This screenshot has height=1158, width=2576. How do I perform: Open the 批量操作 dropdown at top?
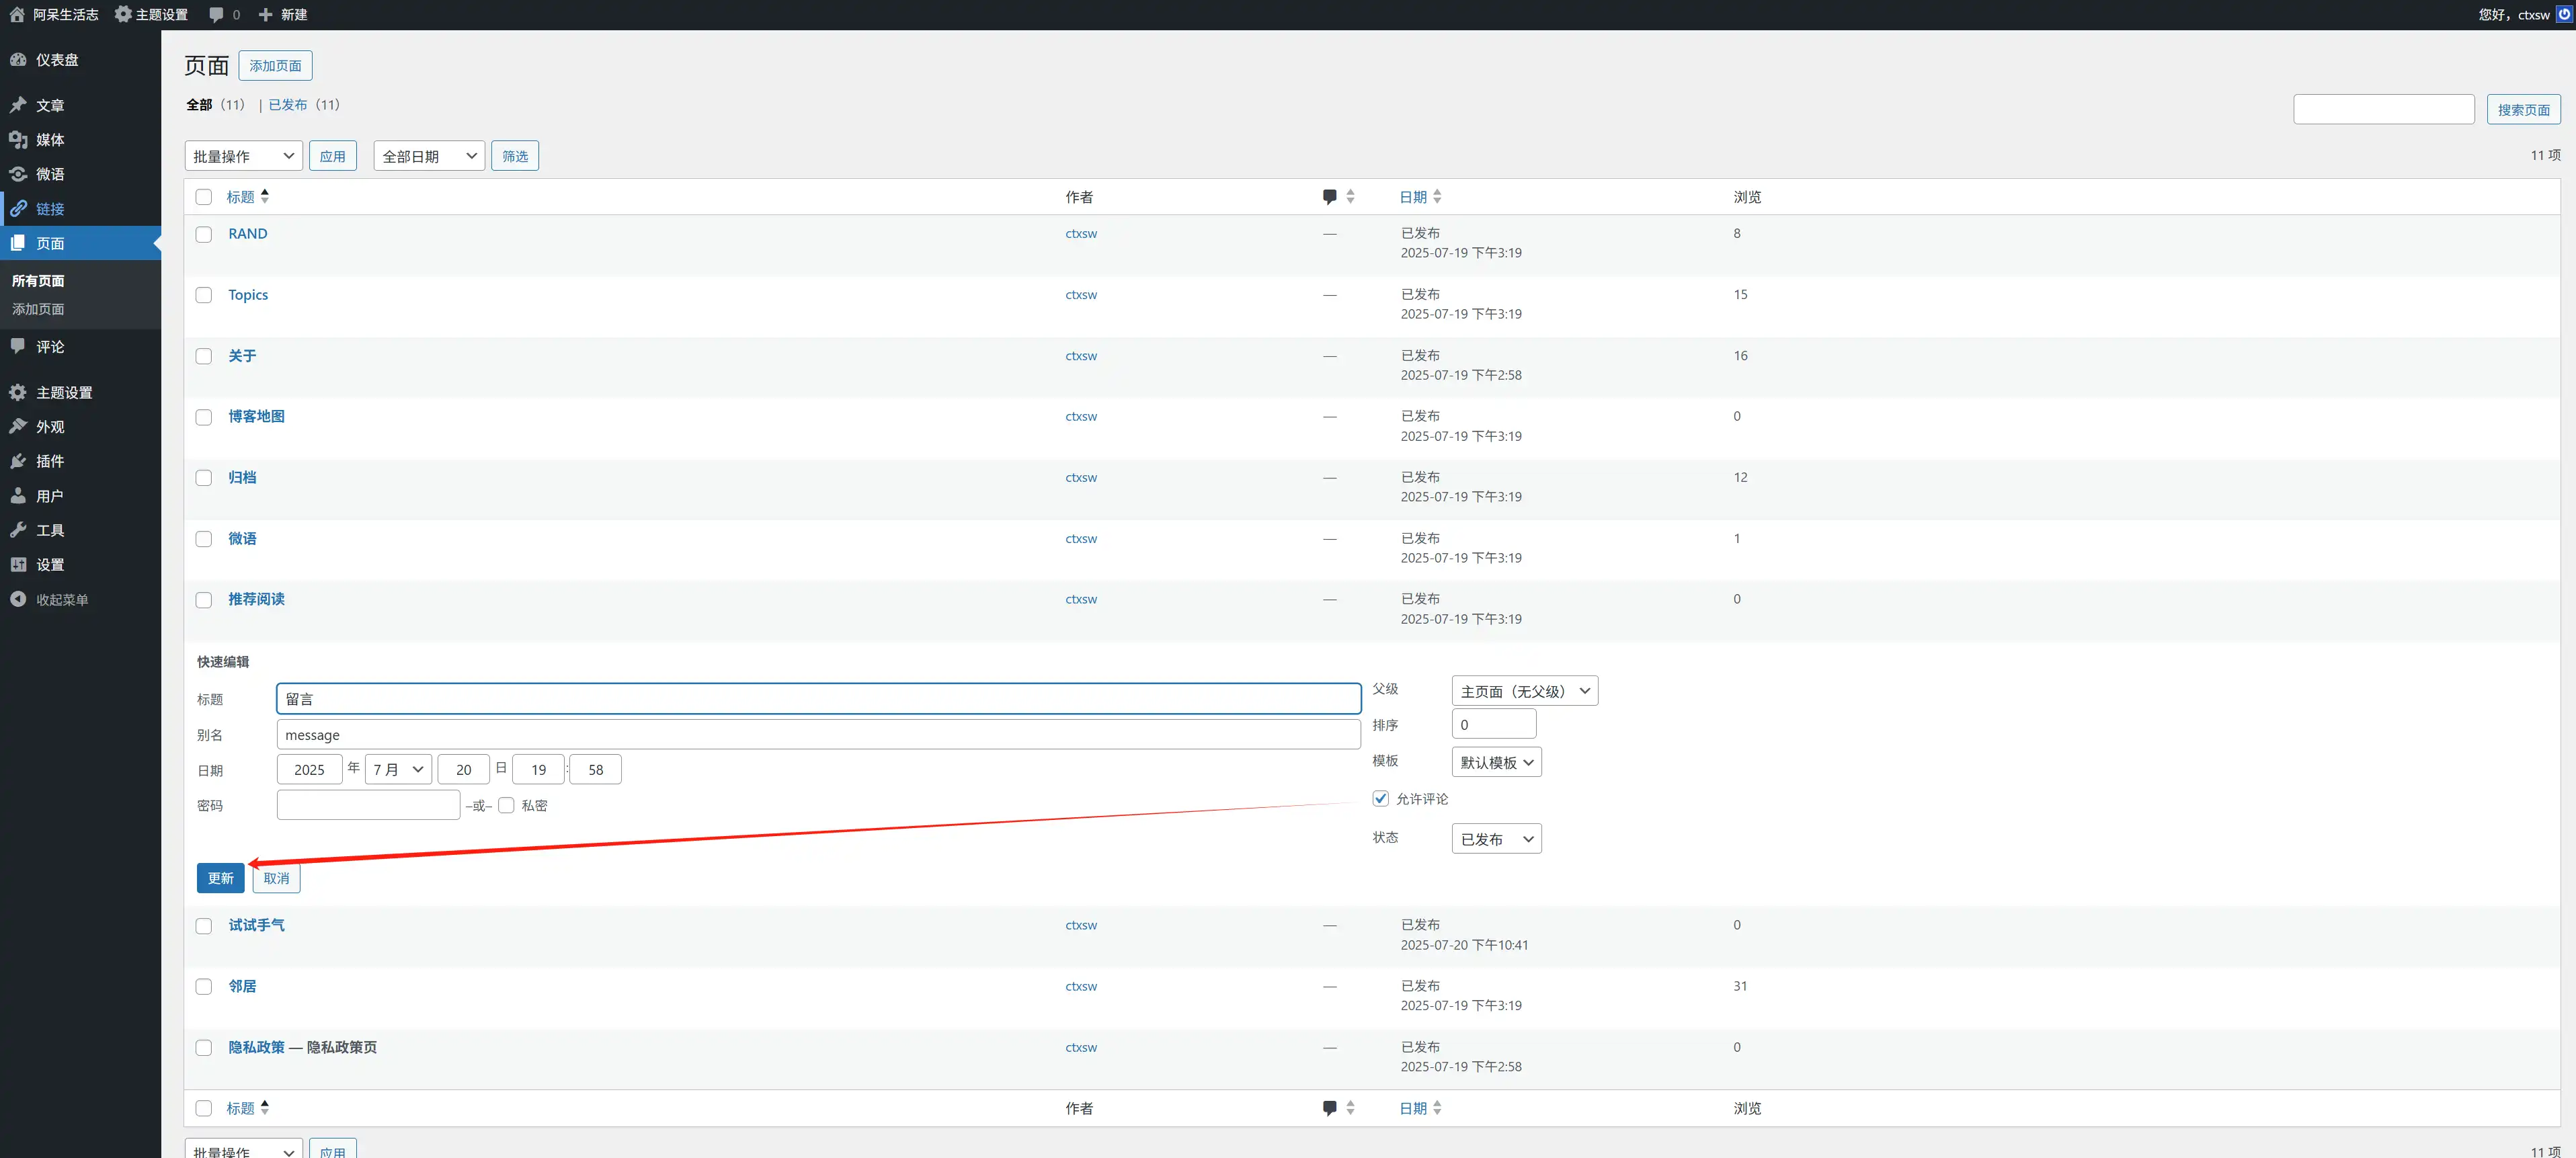243,156
